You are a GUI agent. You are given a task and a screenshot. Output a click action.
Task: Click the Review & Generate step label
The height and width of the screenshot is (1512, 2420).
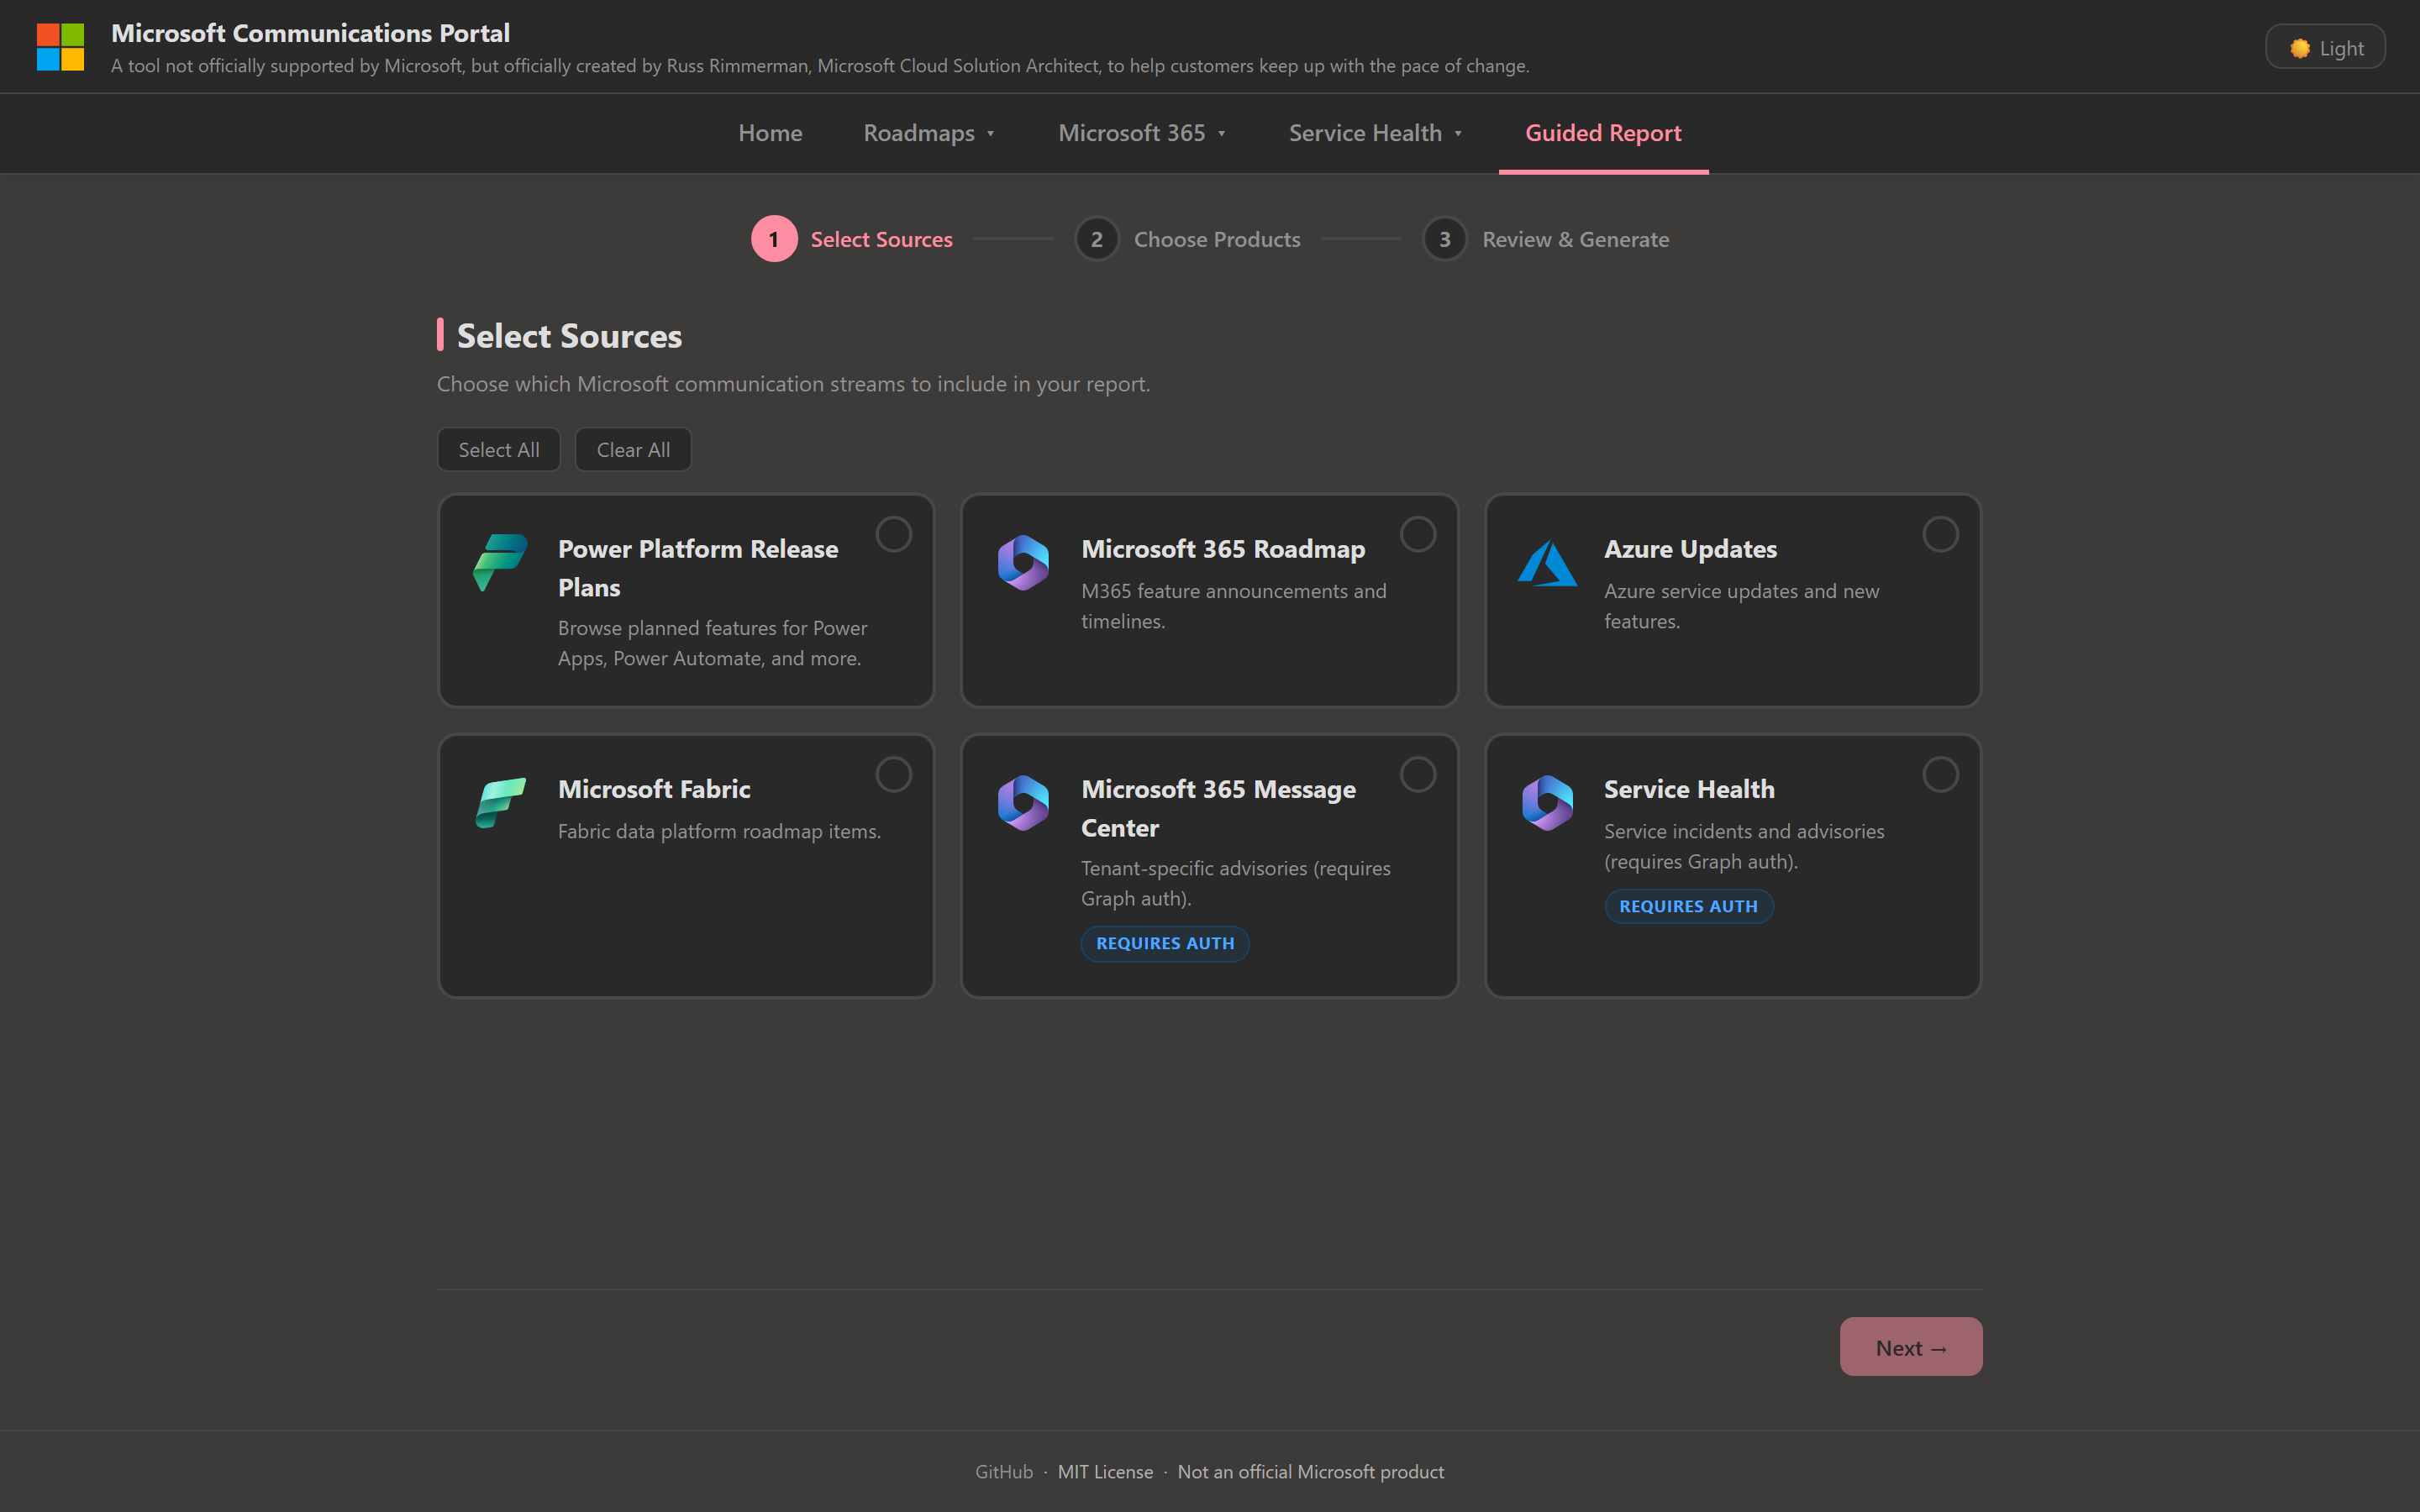(x=1575, y=239)
